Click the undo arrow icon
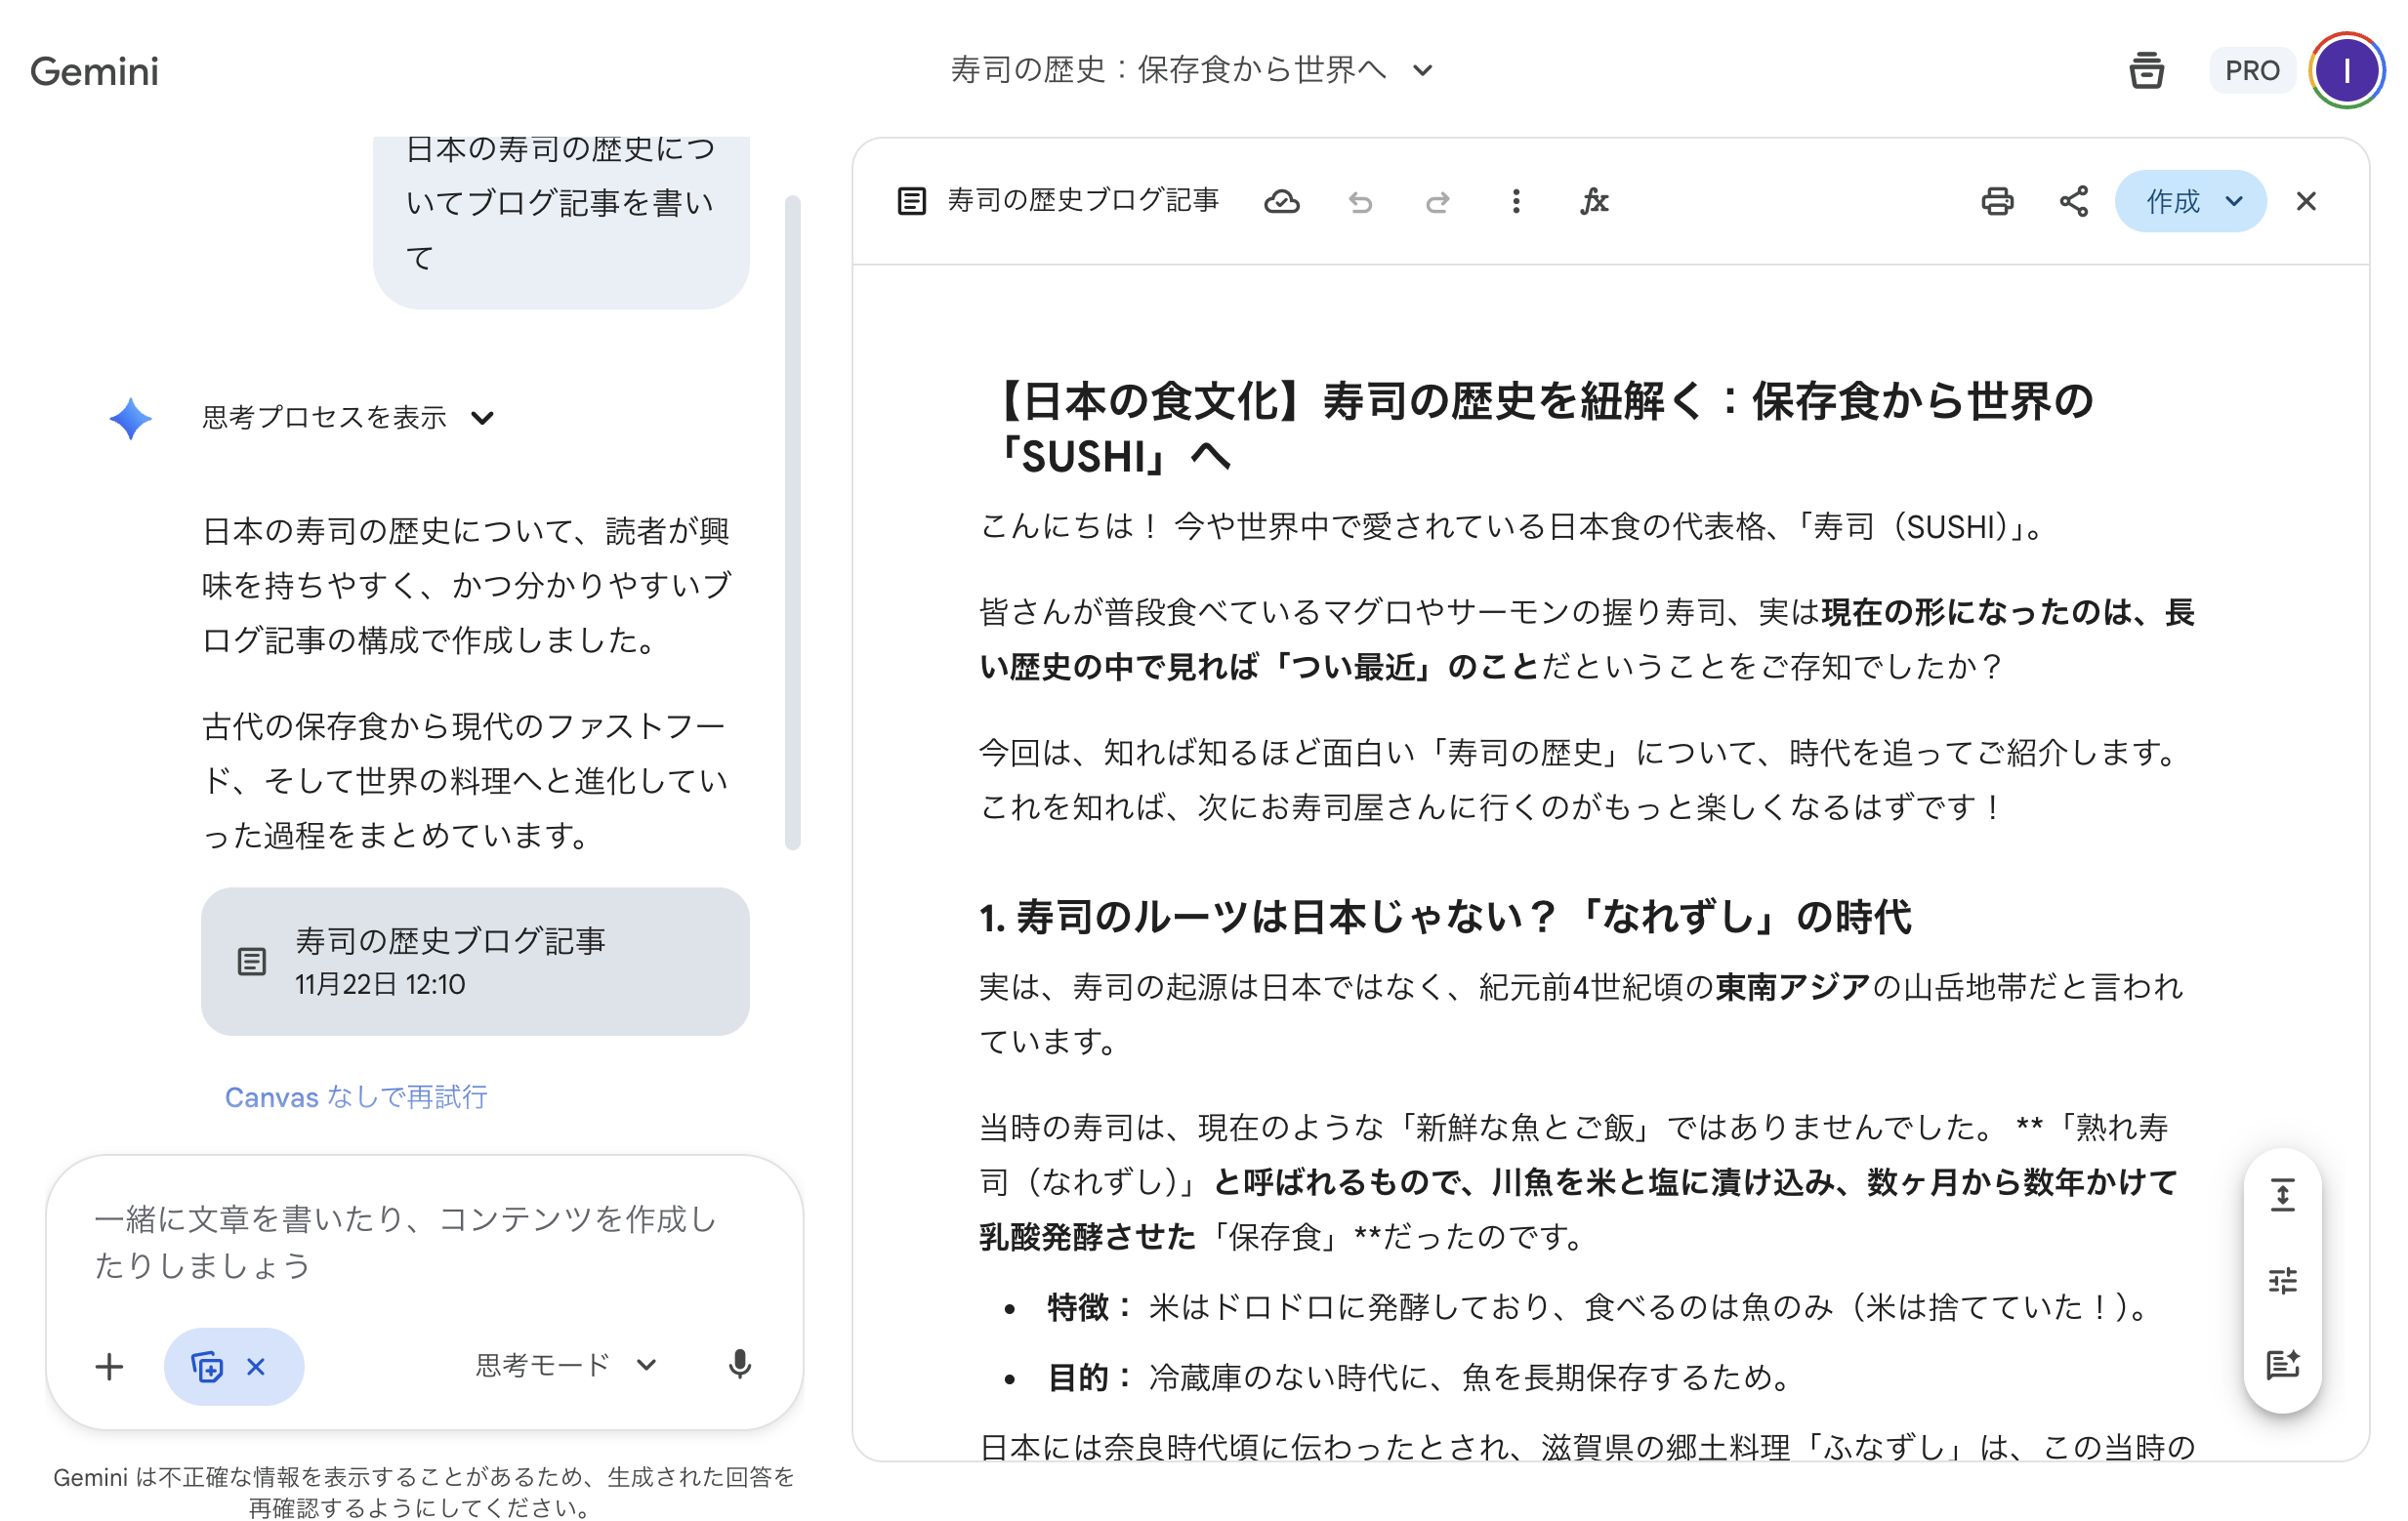2408x1521 pixels. [x=1360, y=203]
